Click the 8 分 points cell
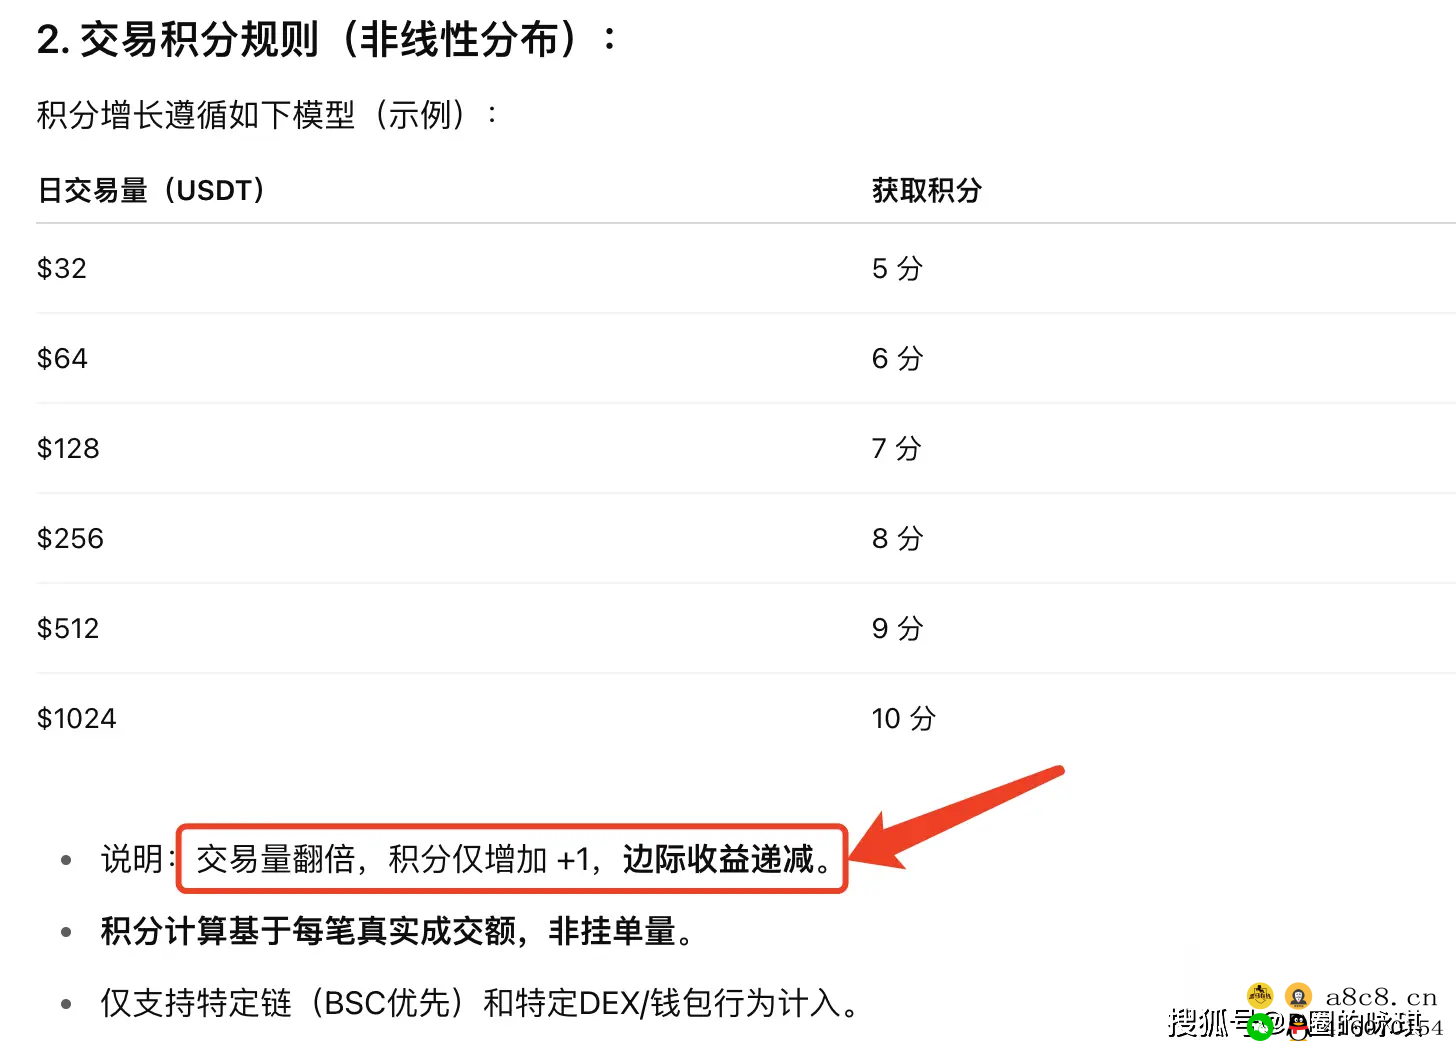Screen dimensions: 1456x1054 point(897,538)
